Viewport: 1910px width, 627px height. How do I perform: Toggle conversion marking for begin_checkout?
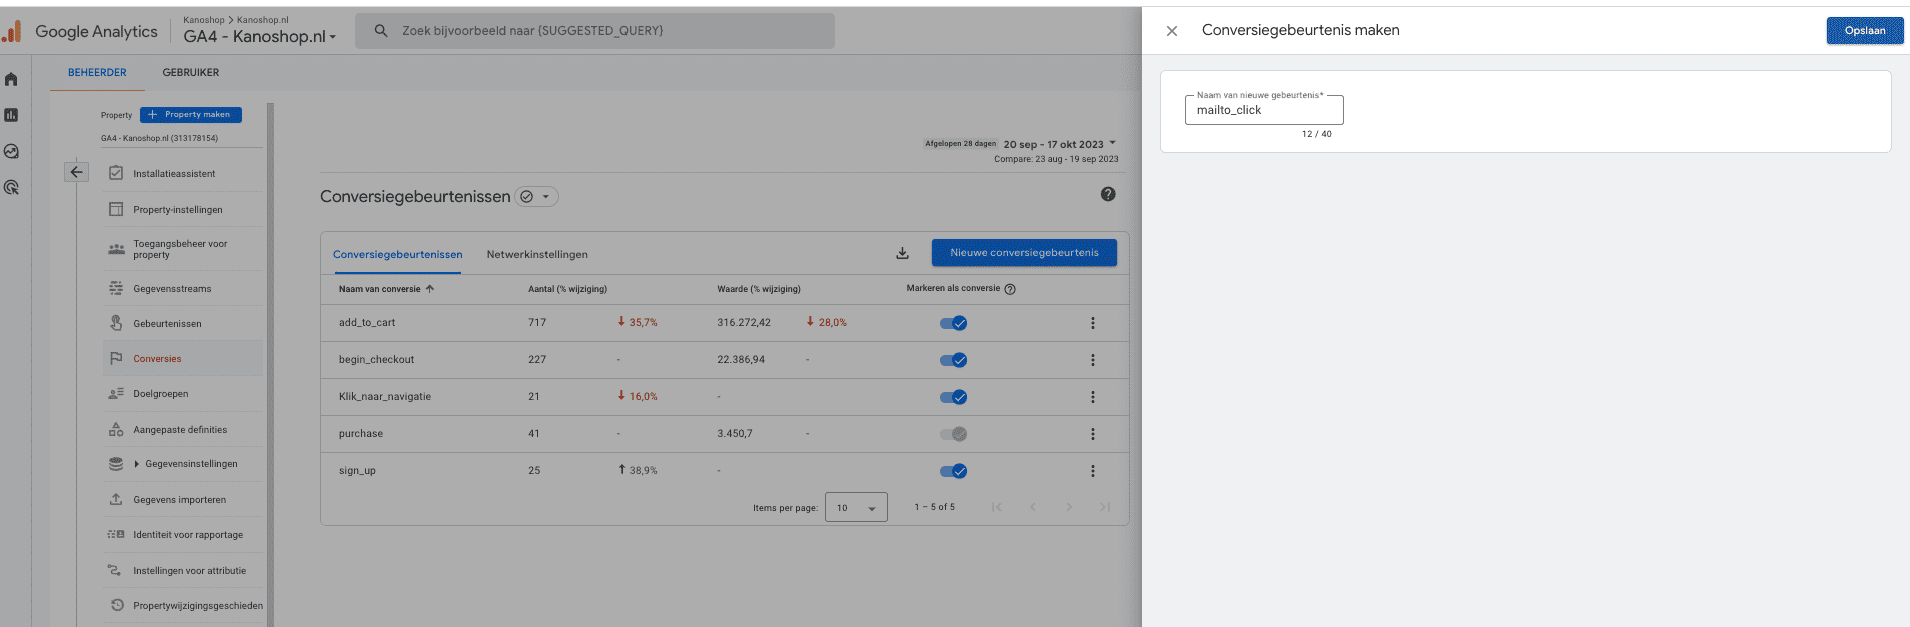coord(953,360)
